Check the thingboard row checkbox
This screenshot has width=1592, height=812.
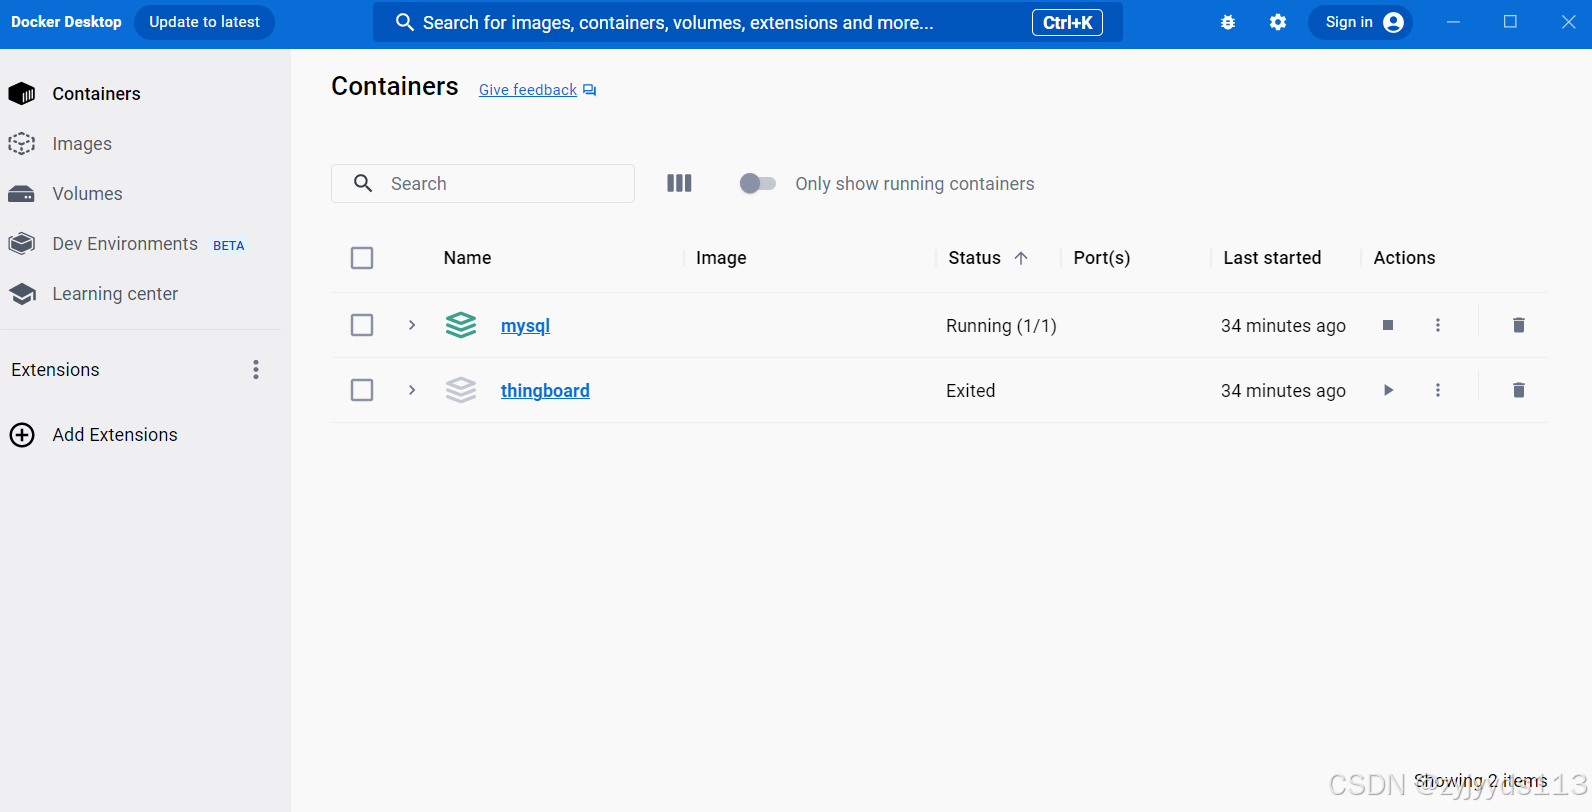pyautogui.click(x=362, y=390)
